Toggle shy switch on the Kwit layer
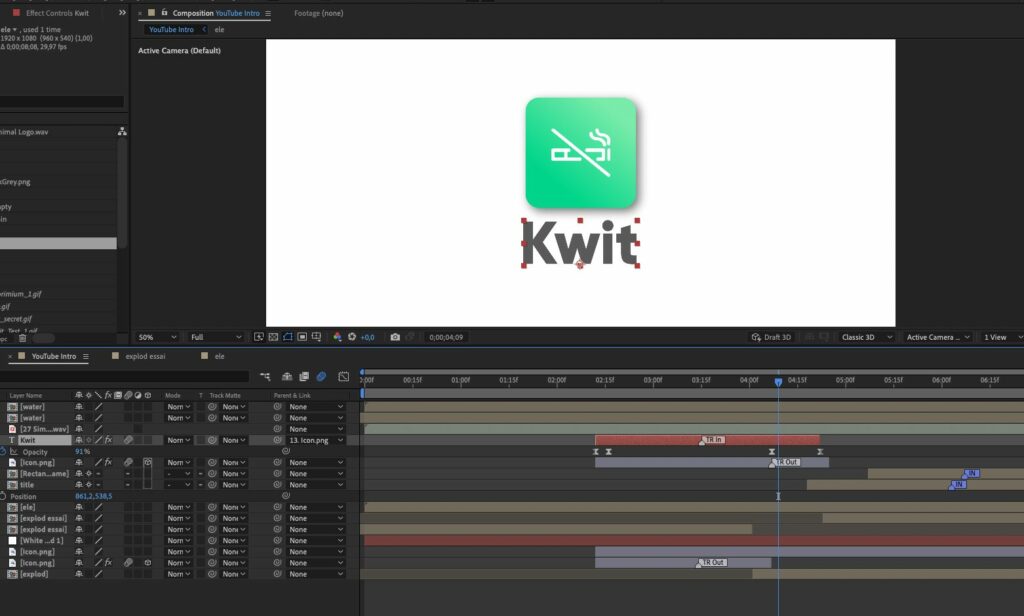 pos(79,440)
